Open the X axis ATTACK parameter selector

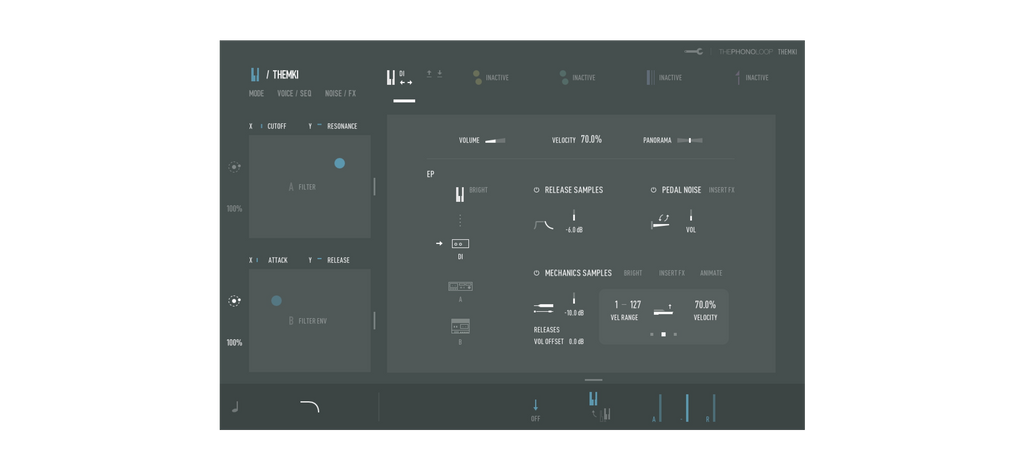(278, 260)
